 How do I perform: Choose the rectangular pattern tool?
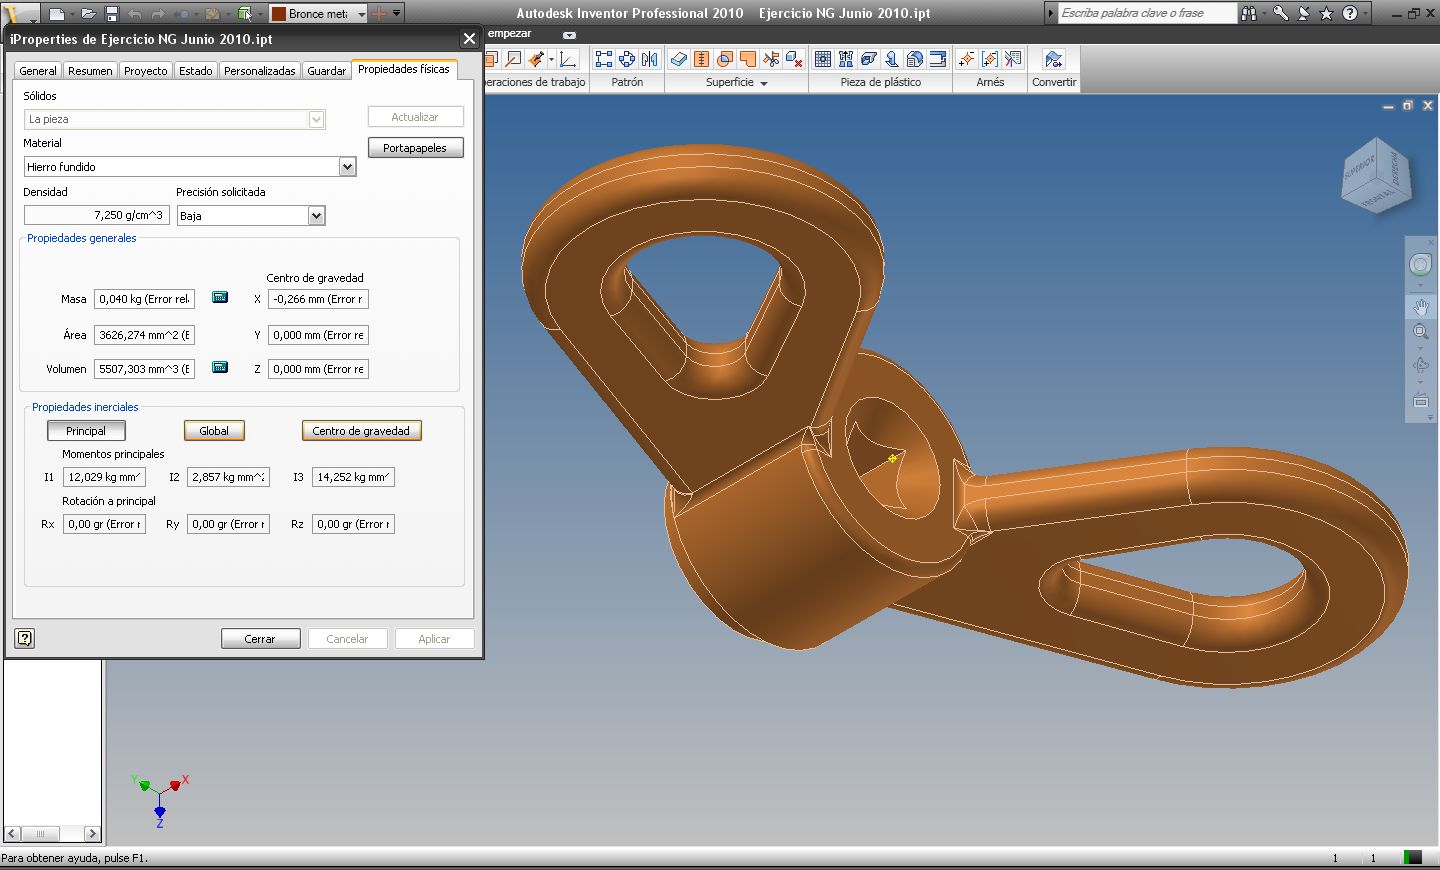[x=604, y=59]
